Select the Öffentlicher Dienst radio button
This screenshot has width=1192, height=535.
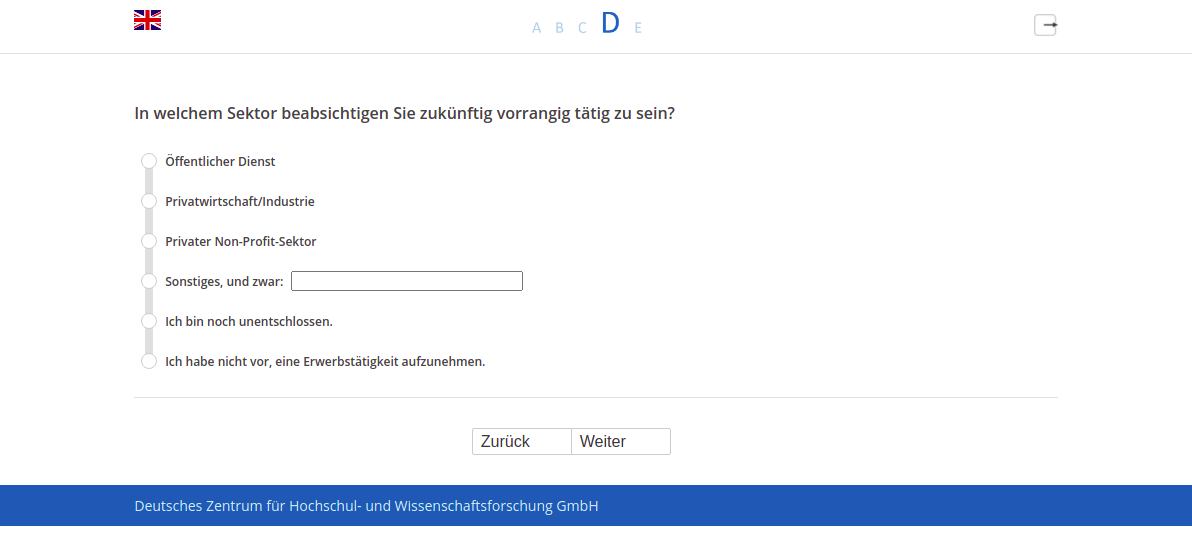click(x=149, y=161)
